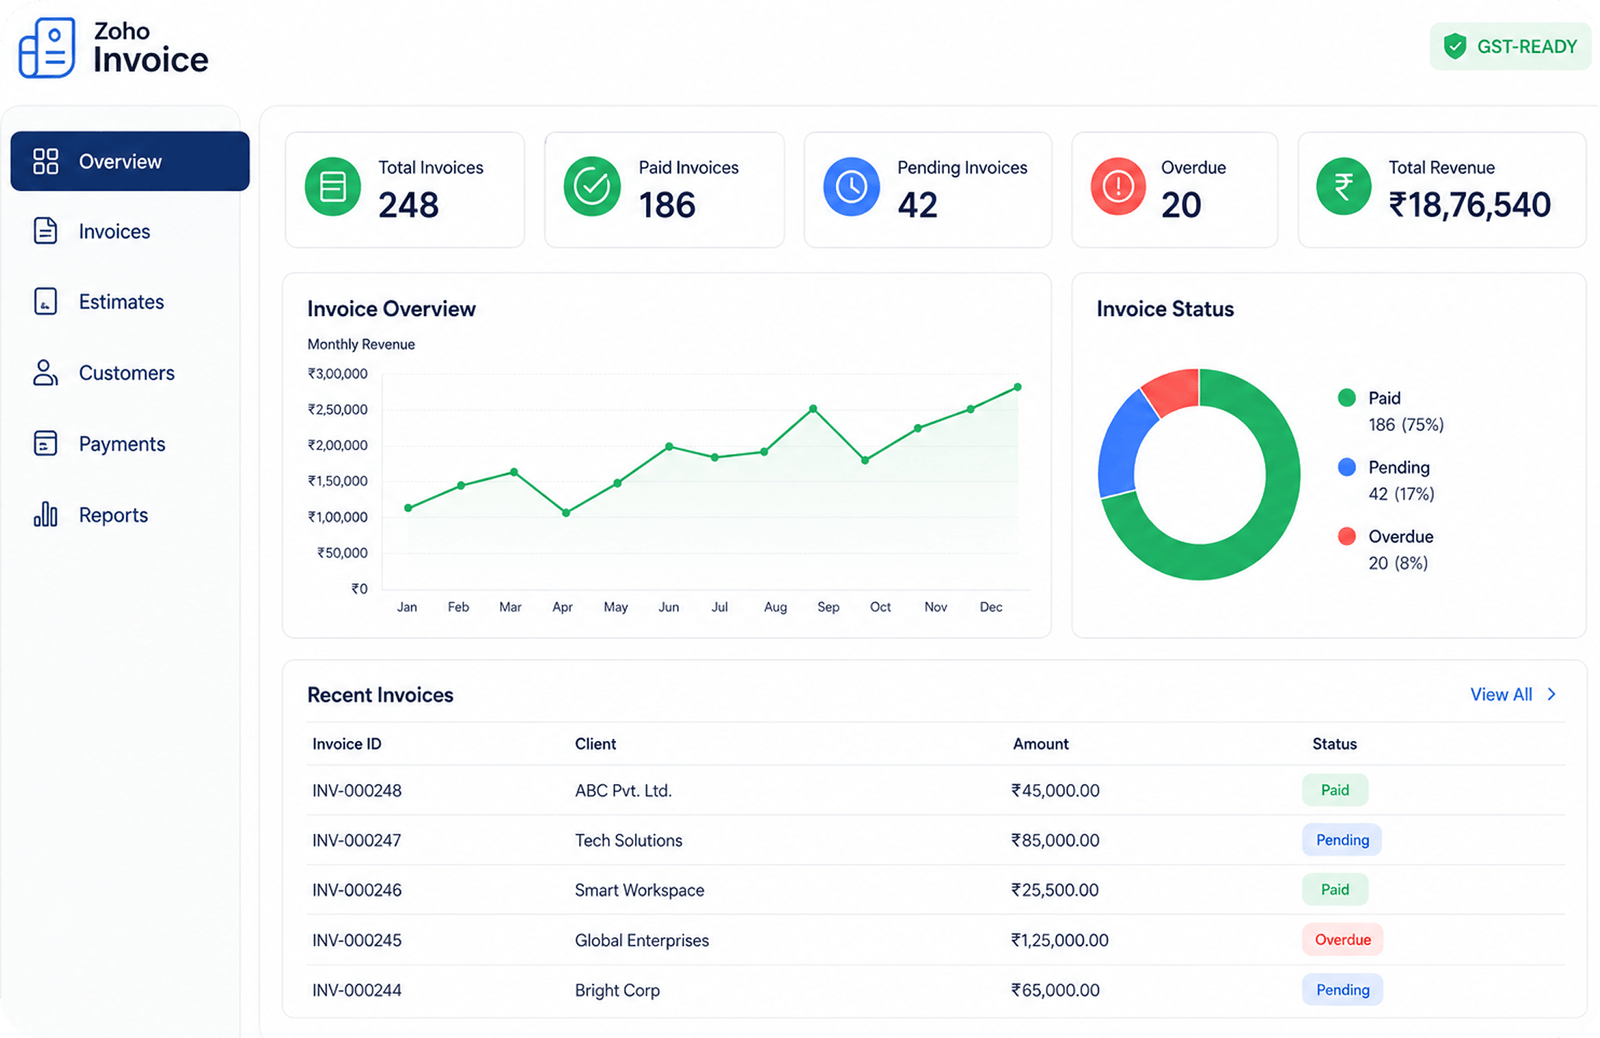This screenshot has width=1600, height=1038.
Task: Click the Paid Invoices checkmark icon
Action: [x=592, y=186]
